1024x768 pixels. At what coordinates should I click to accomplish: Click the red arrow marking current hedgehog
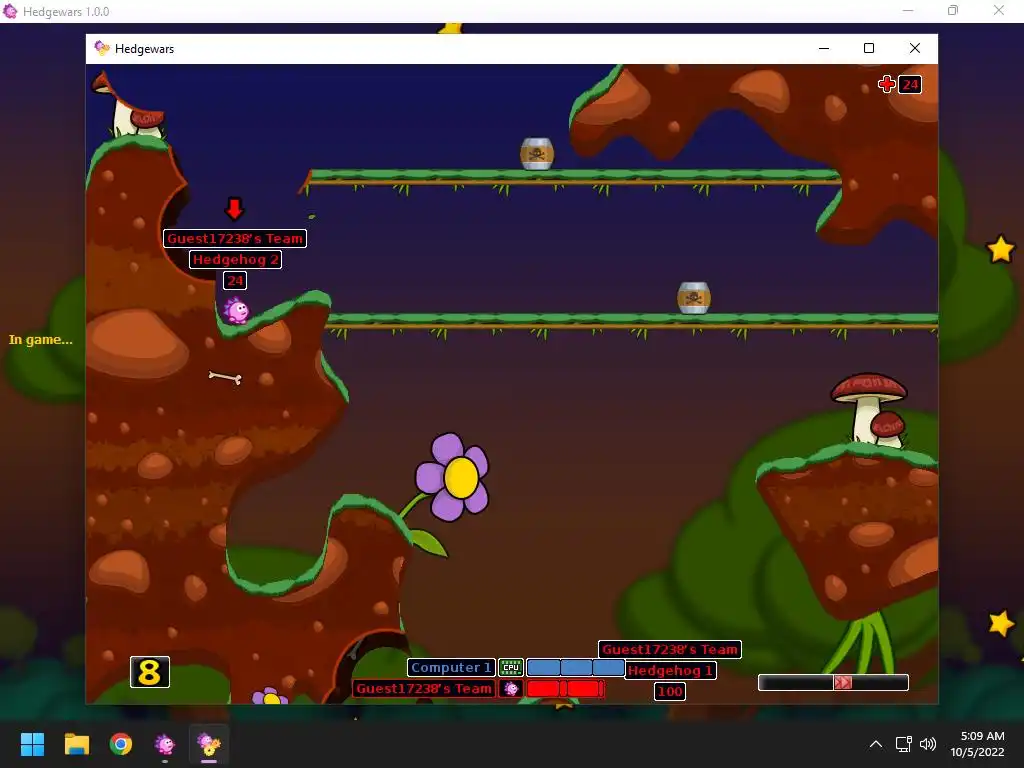point(234,209)
